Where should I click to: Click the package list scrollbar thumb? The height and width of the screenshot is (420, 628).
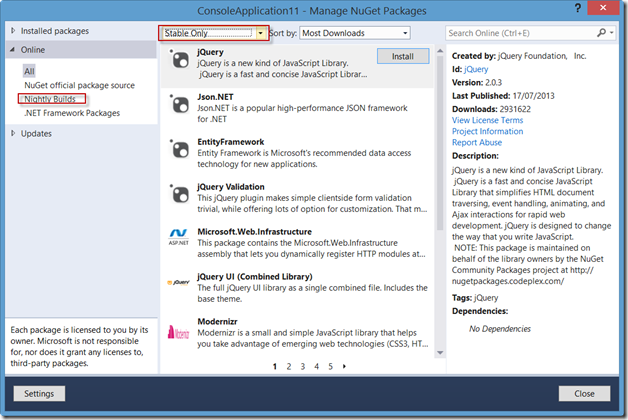(x=440, y=143)
